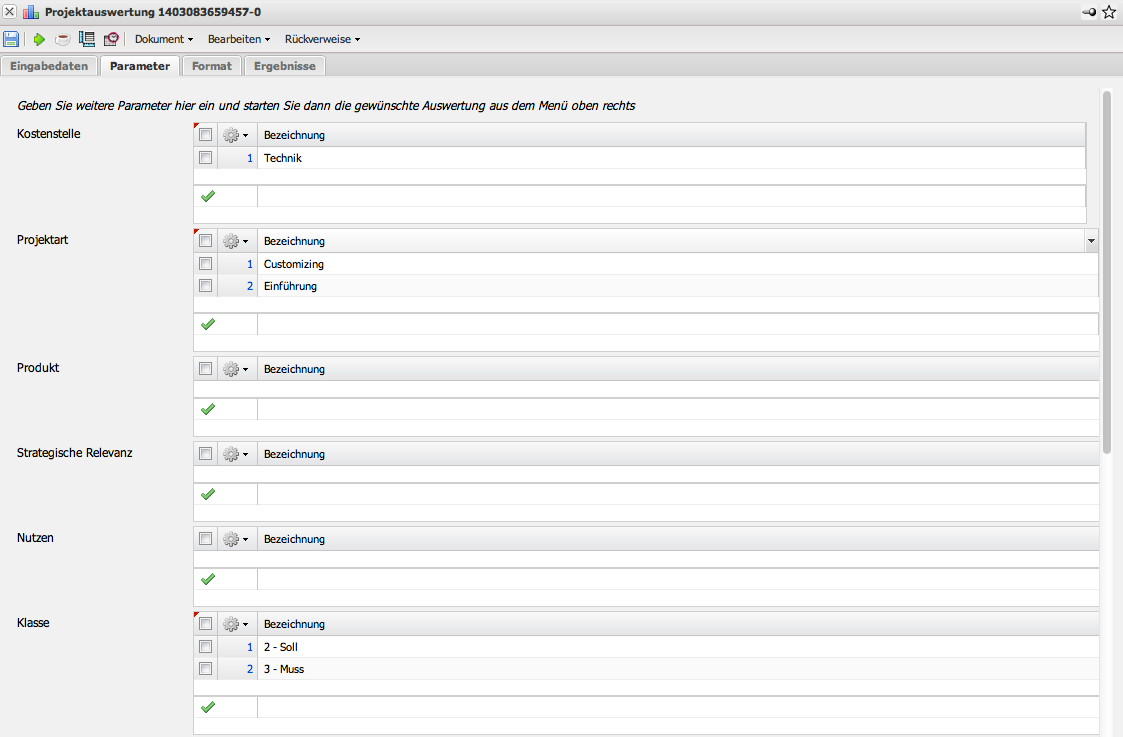Confirm Kostenstelle entry with green checkmark
Image resolution: width=1123 pixels, height=737 pixels.
coord(208,196)
